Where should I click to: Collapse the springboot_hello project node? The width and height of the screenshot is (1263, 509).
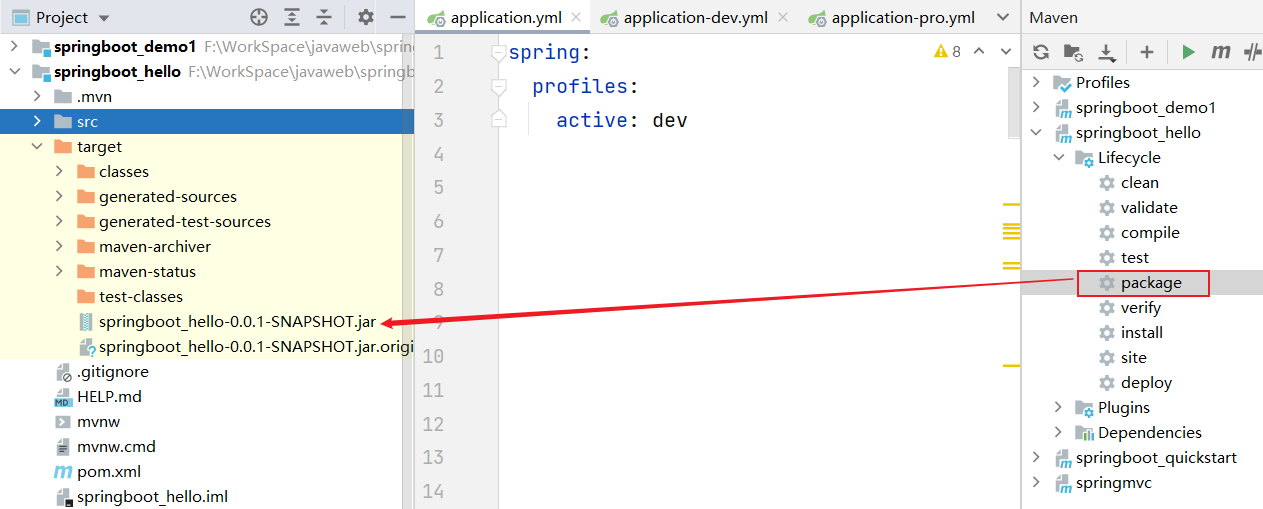pos(16,71)
